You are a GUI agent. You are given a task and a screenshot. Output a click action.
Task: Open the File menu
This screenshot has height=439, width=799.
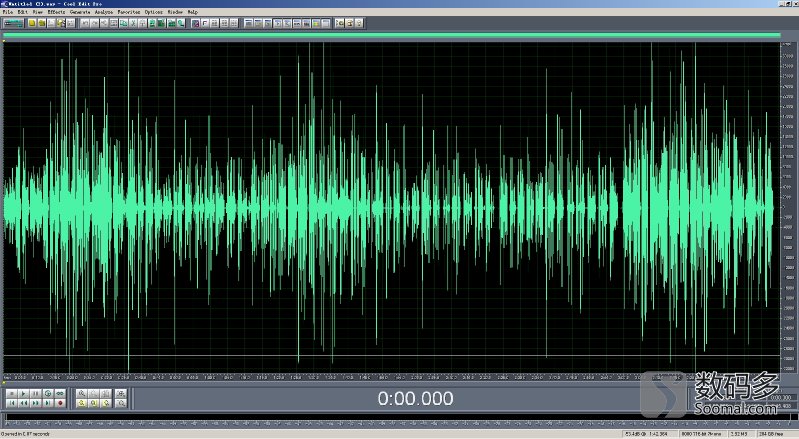pyautogui.click(x=7, y=12)
